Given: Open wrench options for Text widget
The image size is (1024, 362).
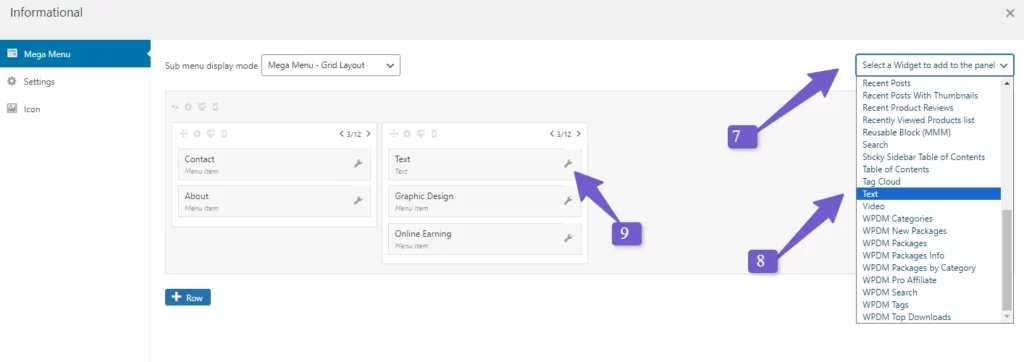Looking at the screenshot, I should point(568,164).
